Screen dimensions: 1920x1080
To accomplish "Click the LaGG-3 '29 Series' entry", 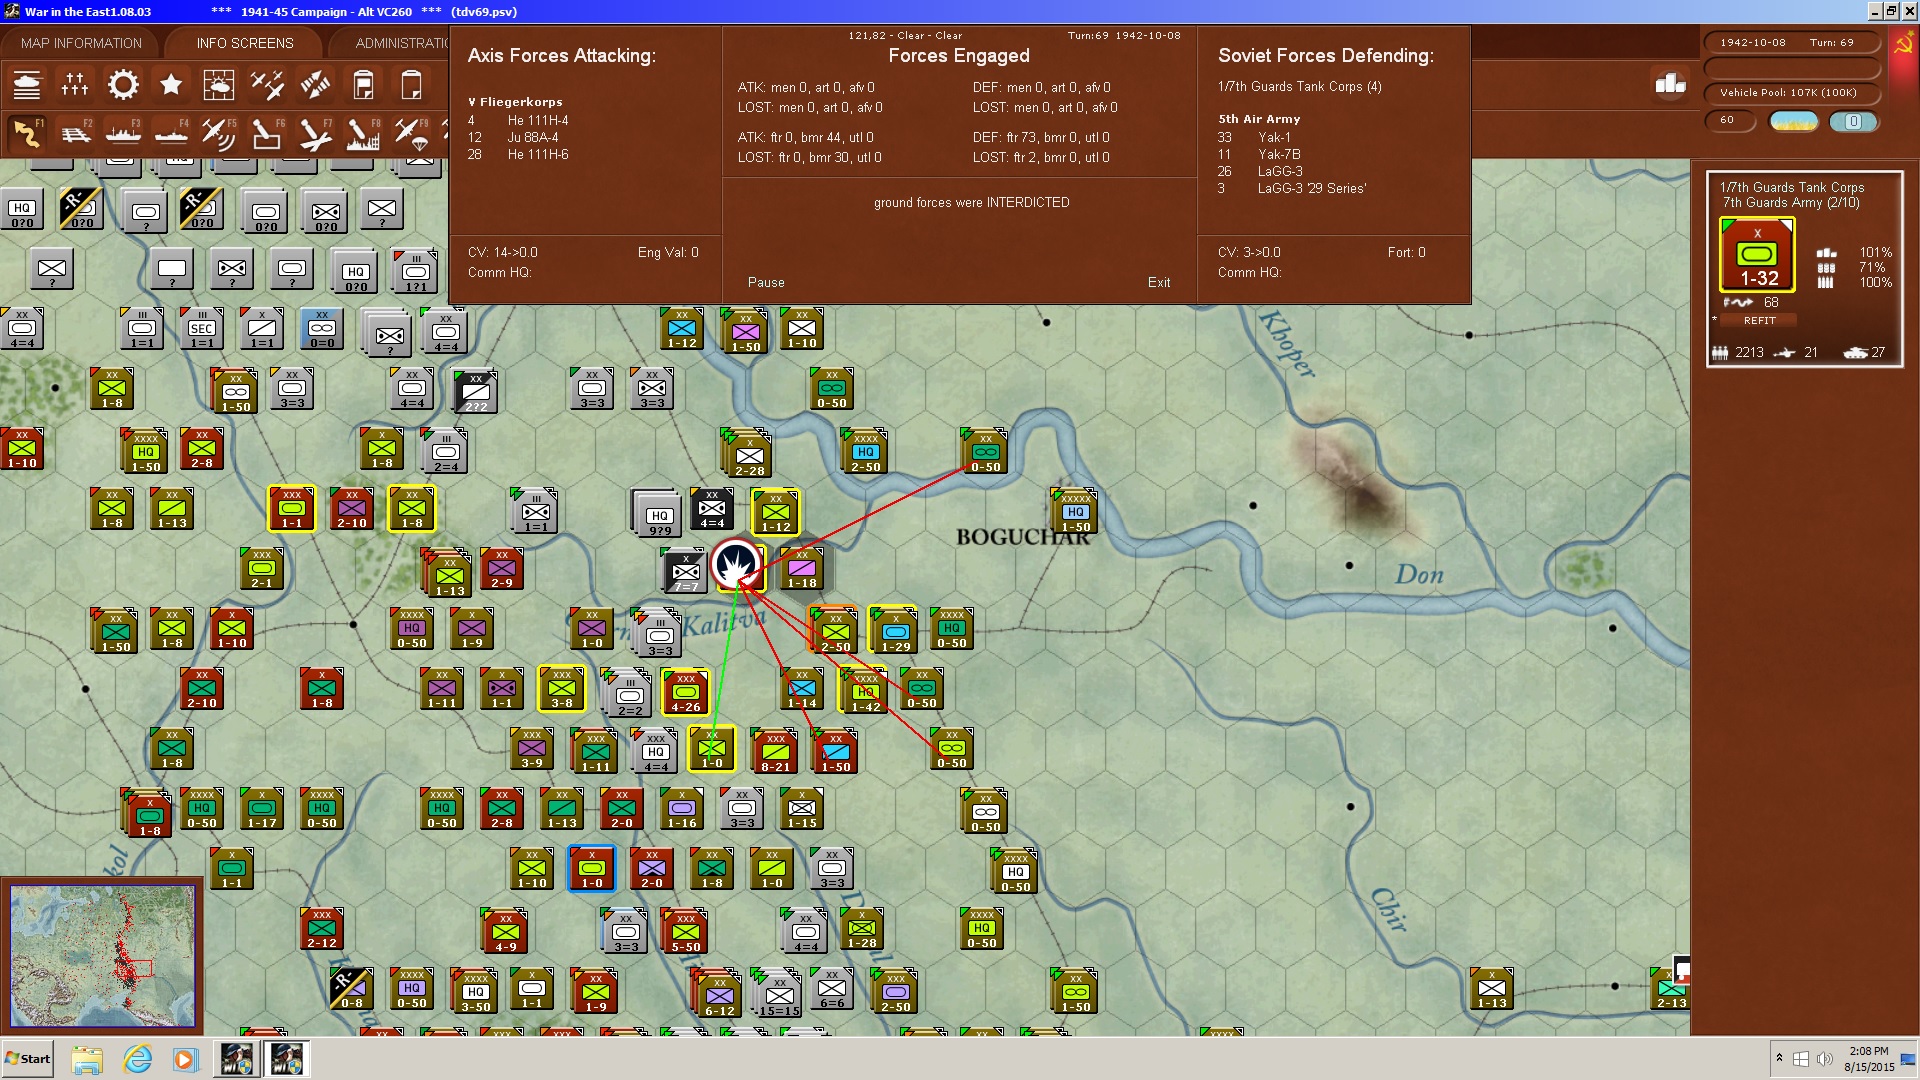I will [1312, 189].
